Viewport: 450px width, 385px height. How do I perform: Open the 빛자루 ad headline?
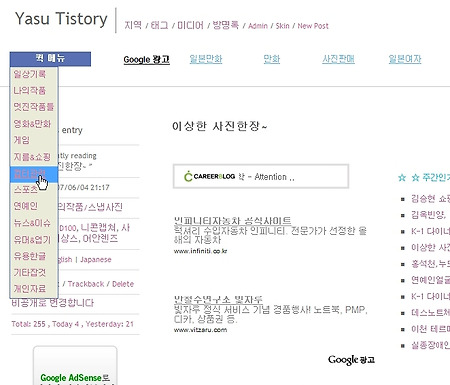click(218, 299)
